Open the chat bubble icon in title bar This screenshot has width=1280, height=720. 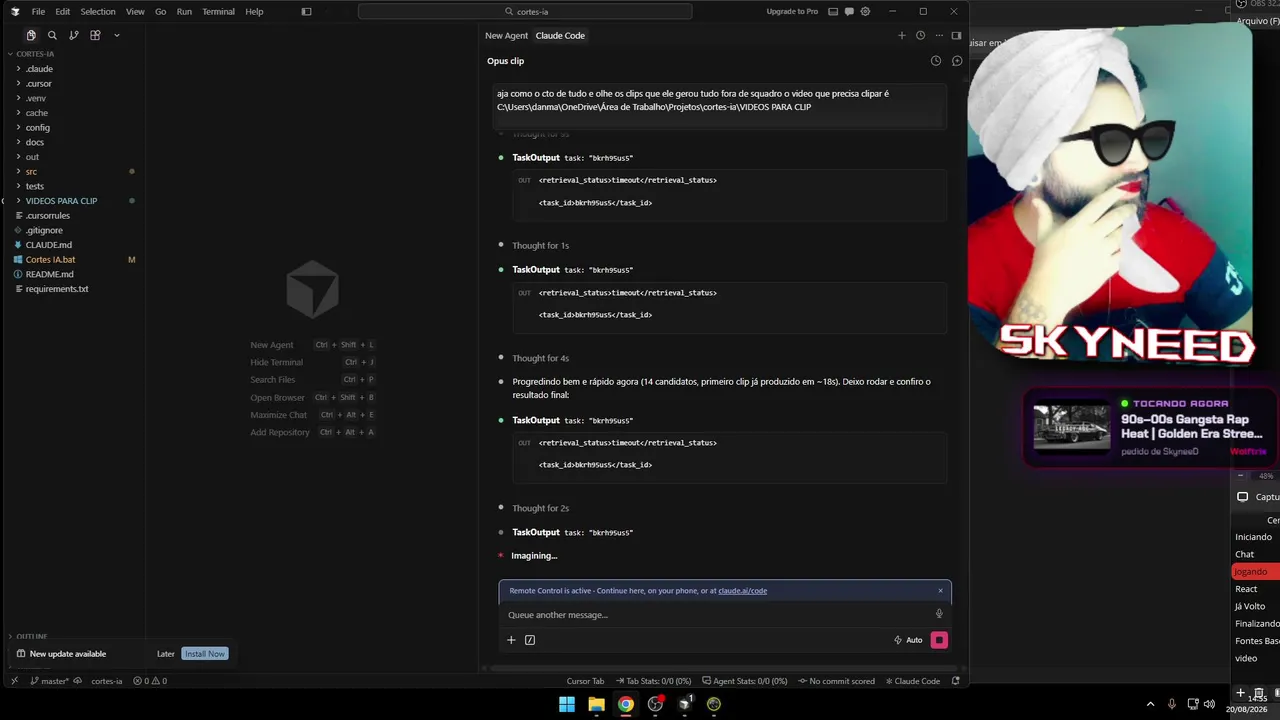849,12
